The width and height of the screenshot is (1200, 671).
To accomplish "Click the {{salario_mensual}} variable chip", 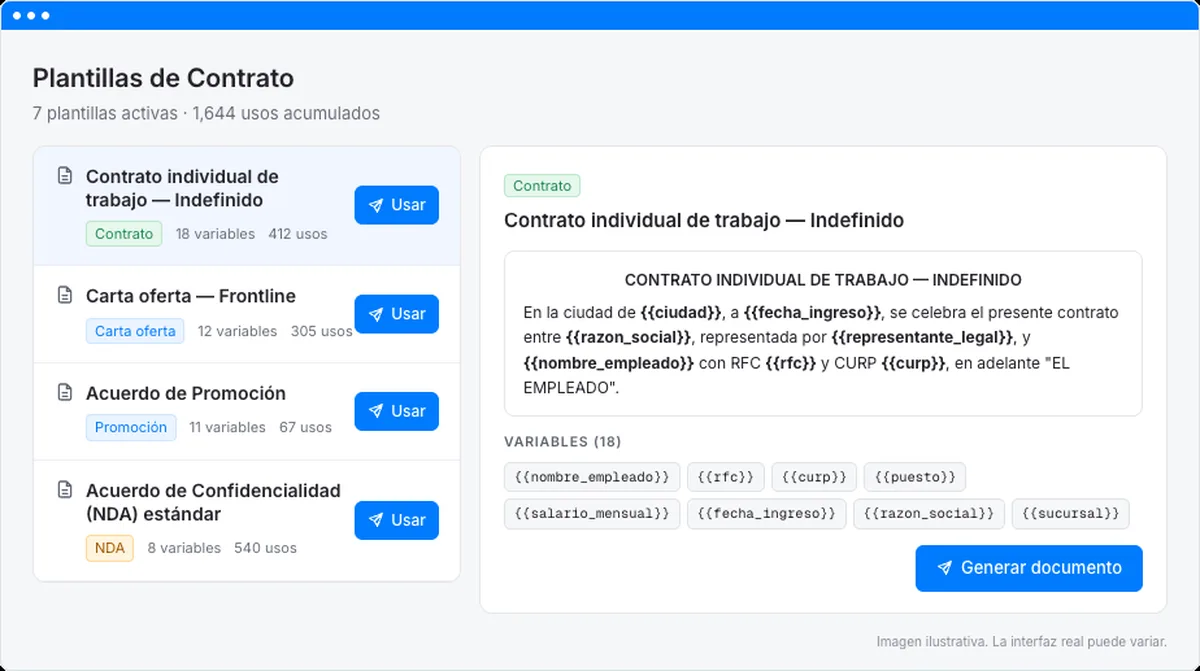I will pos(593,514).
